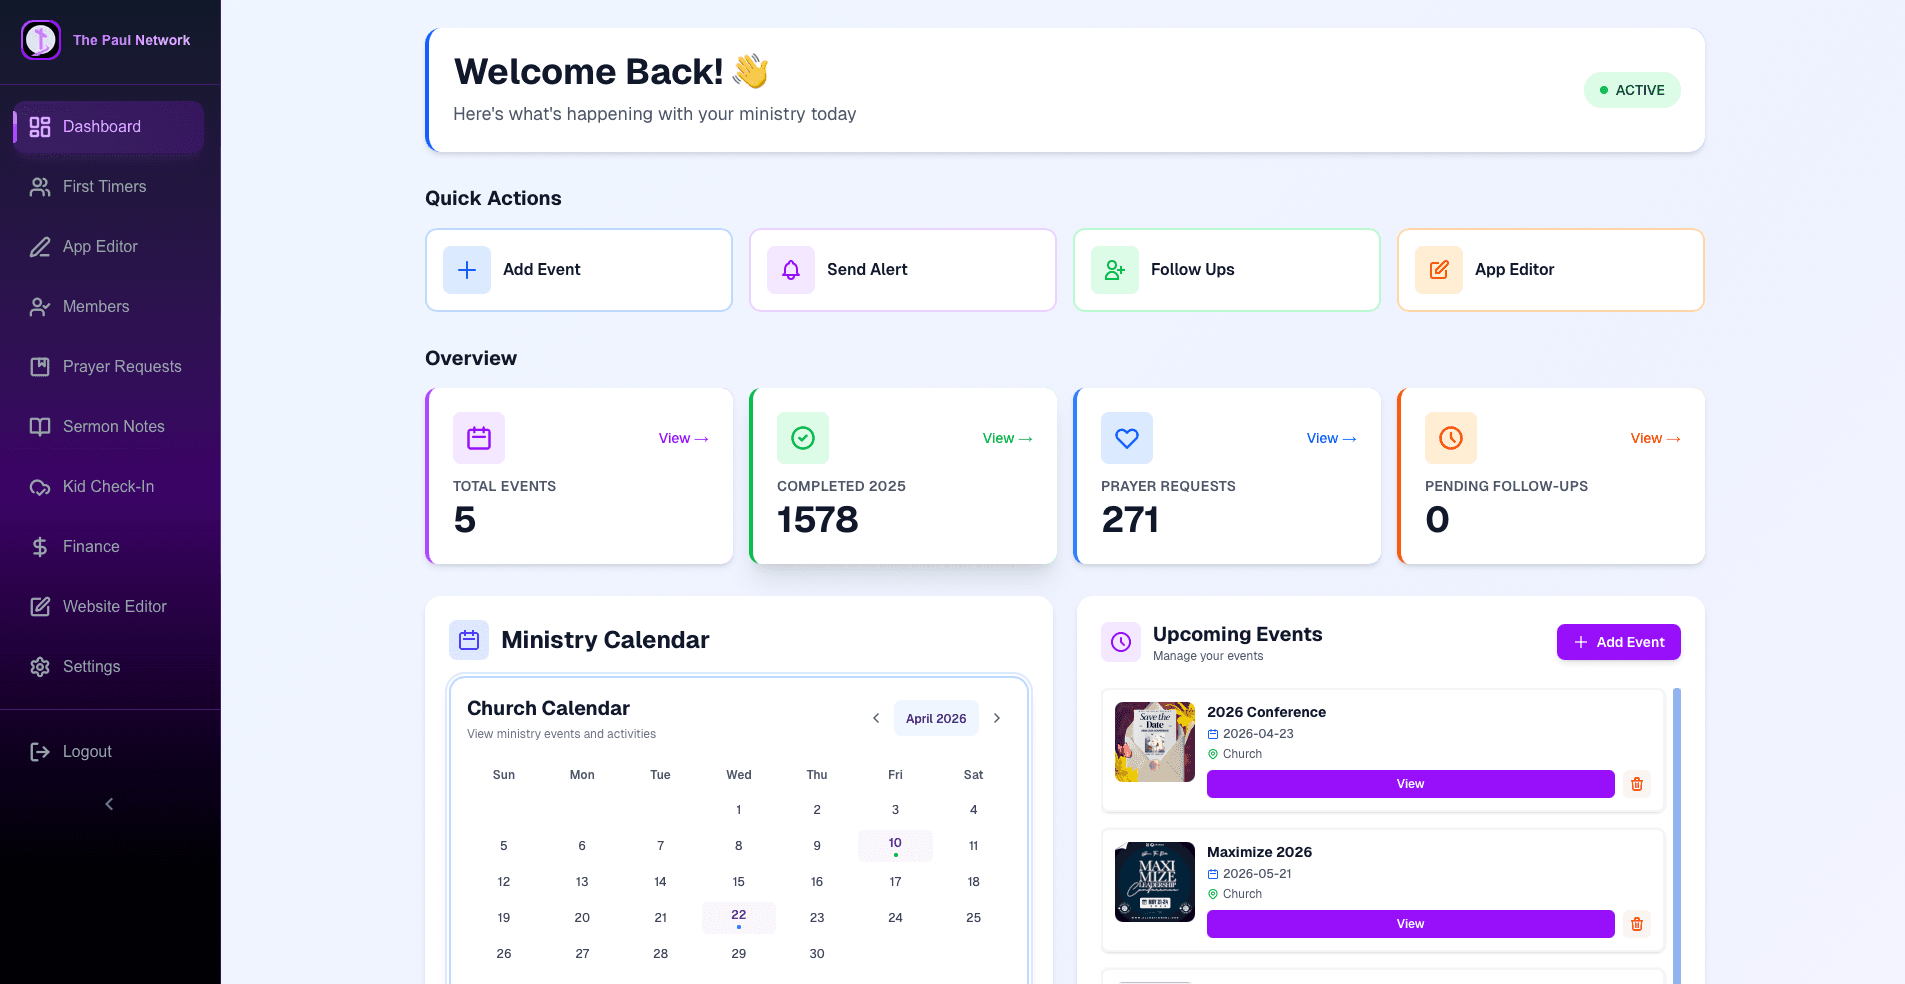This screenshot has width=1905, height=984.
Task: Delete the 2026 Conference event
Action: pos(1637,784)
